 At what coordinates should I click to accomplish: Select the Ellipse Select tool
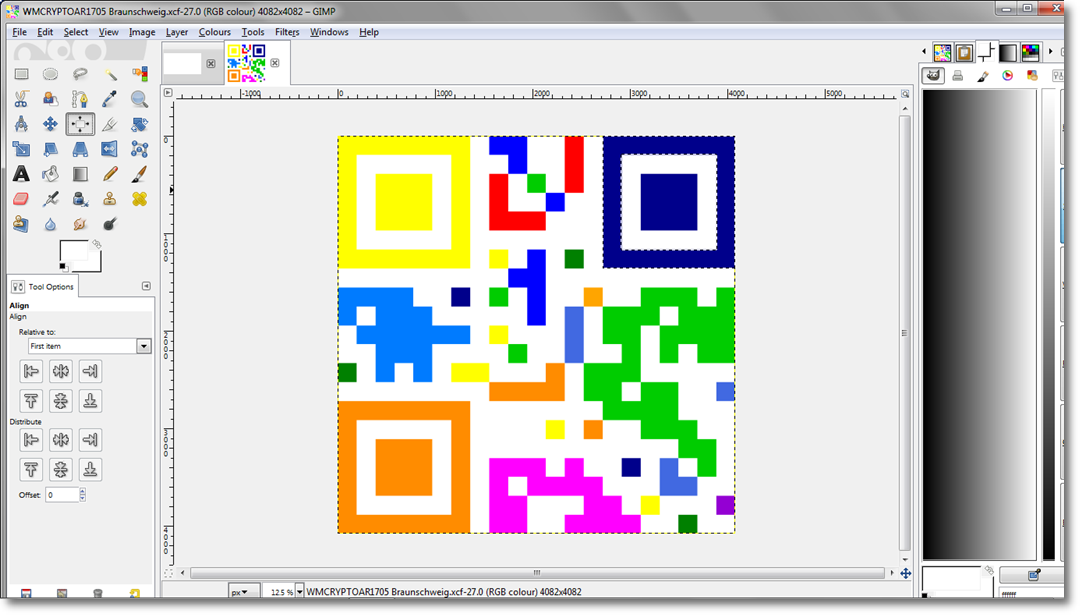[50, 74]
